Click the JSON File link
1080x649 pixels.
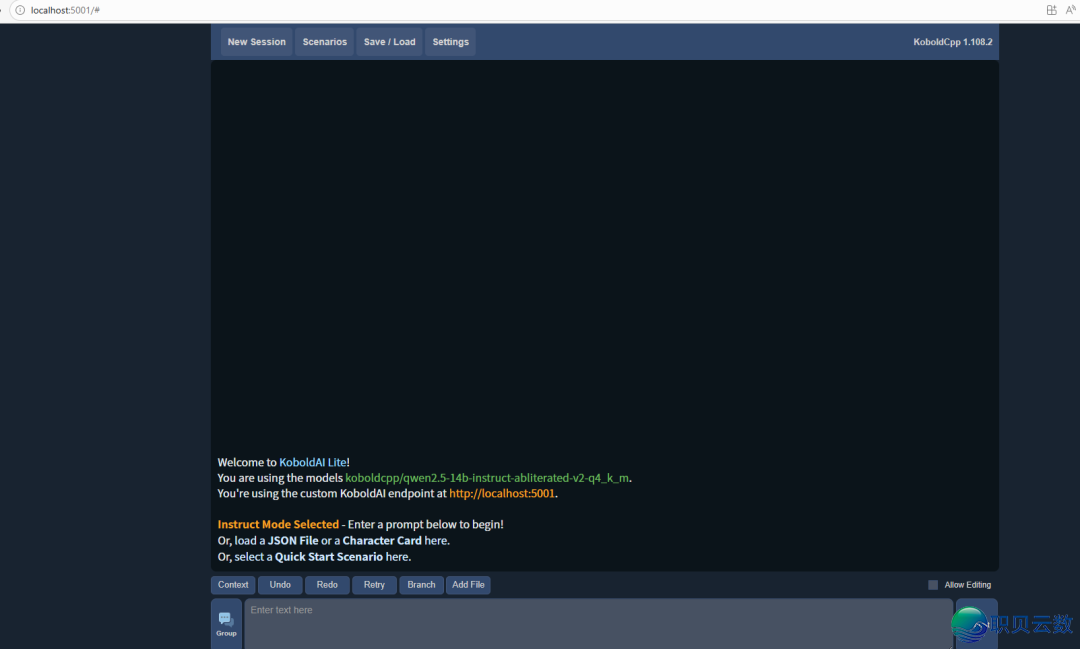(293, 541)
